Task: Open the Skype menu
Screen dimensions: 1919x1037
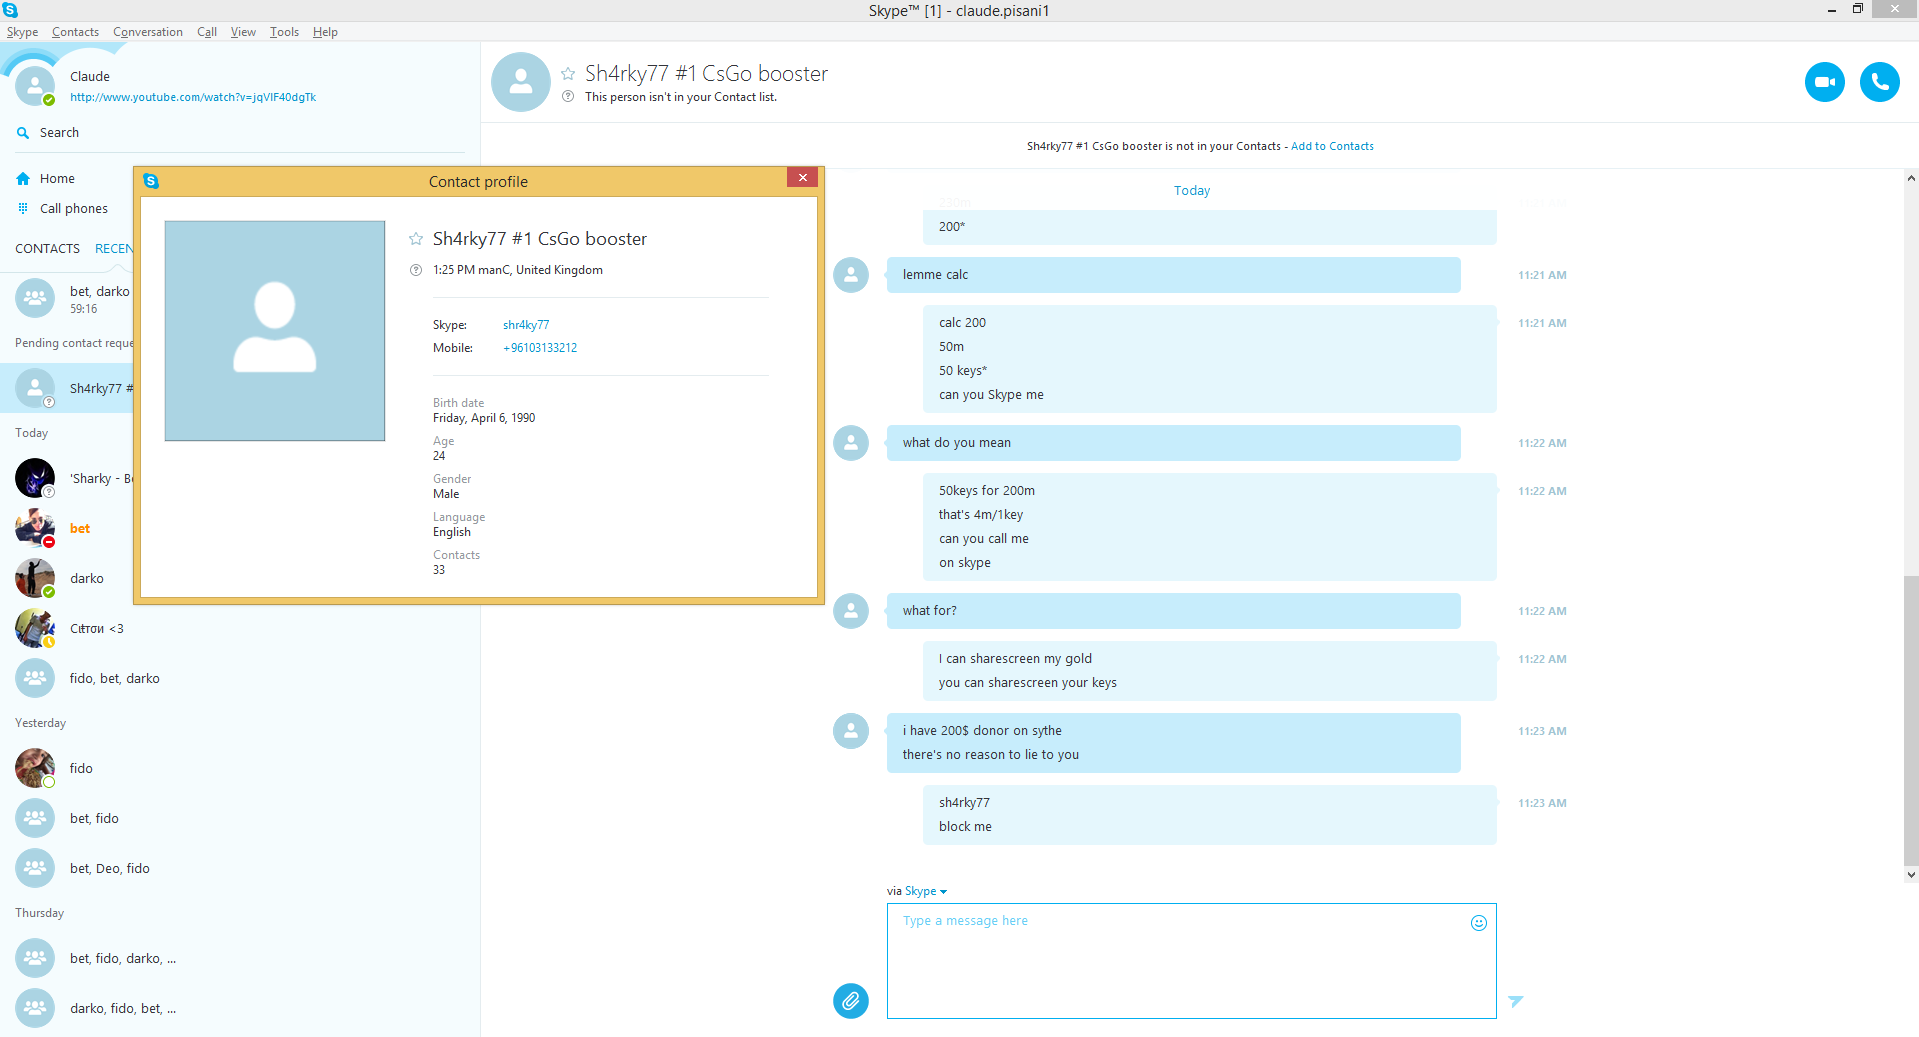Action: click(x=22, y=32)
